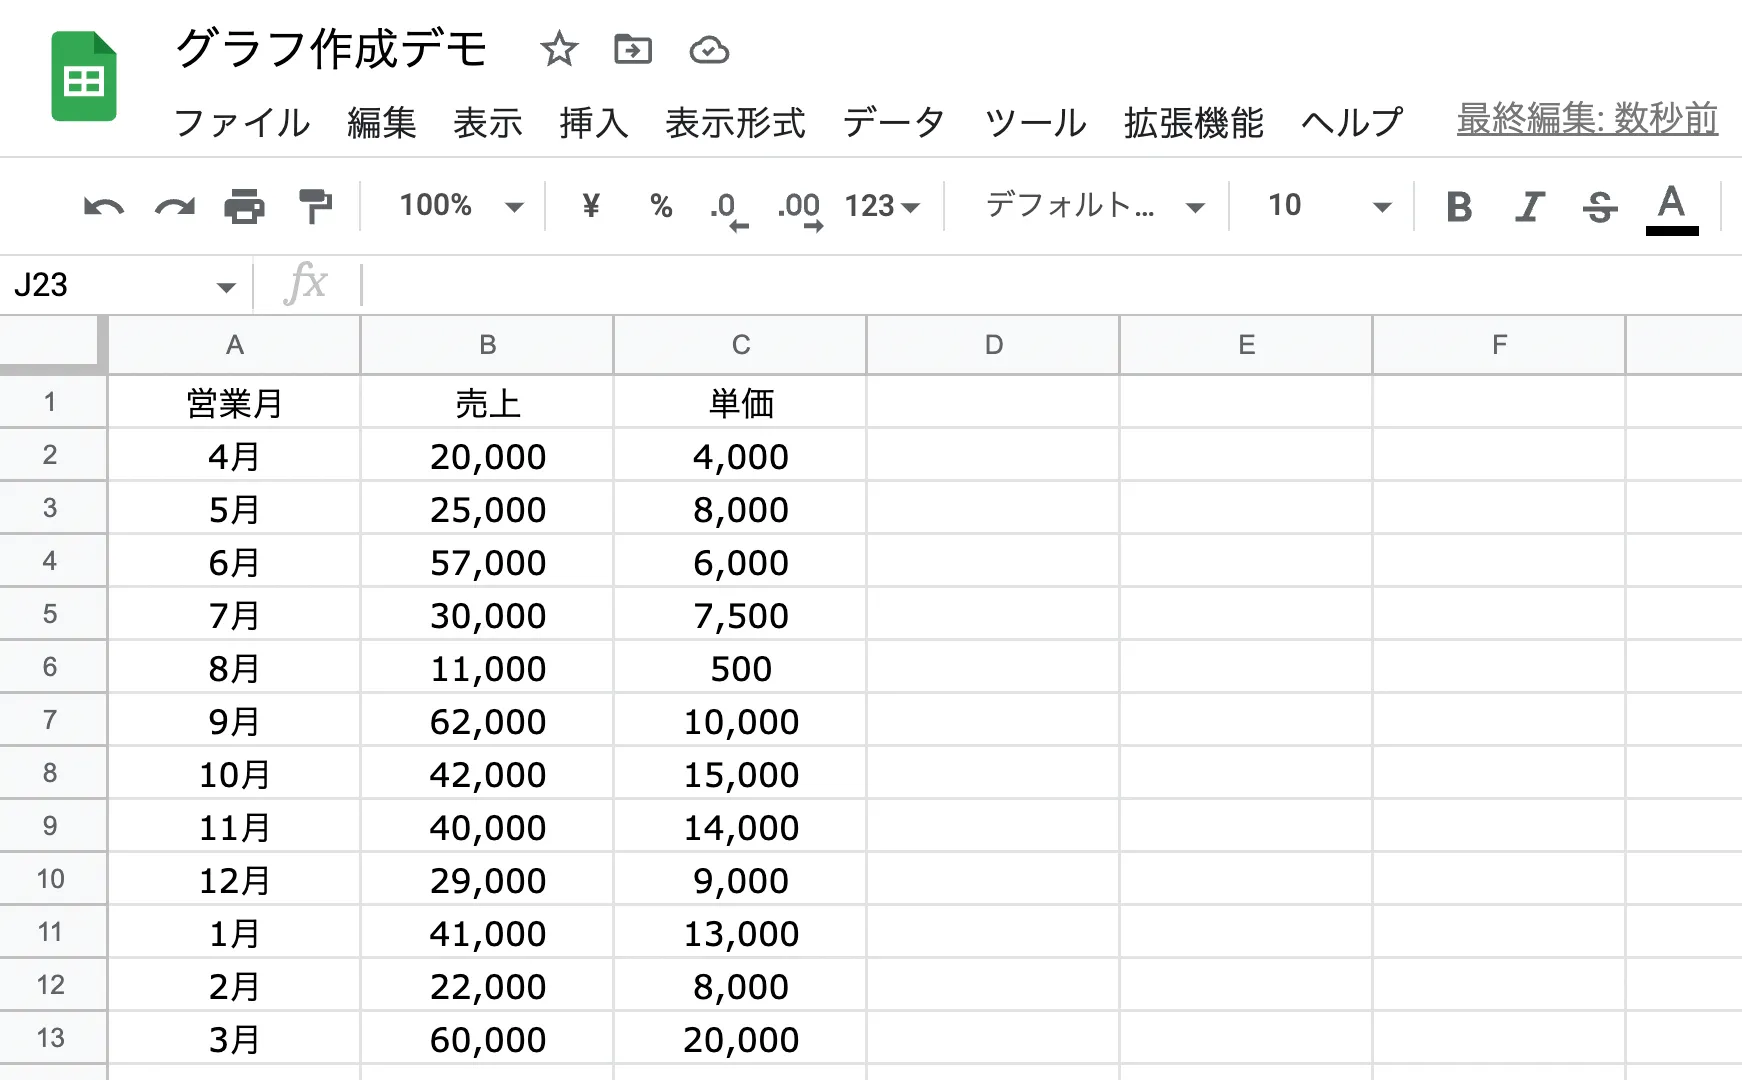
Task: Select row 13 header
Action: [x=53, y=1038]
